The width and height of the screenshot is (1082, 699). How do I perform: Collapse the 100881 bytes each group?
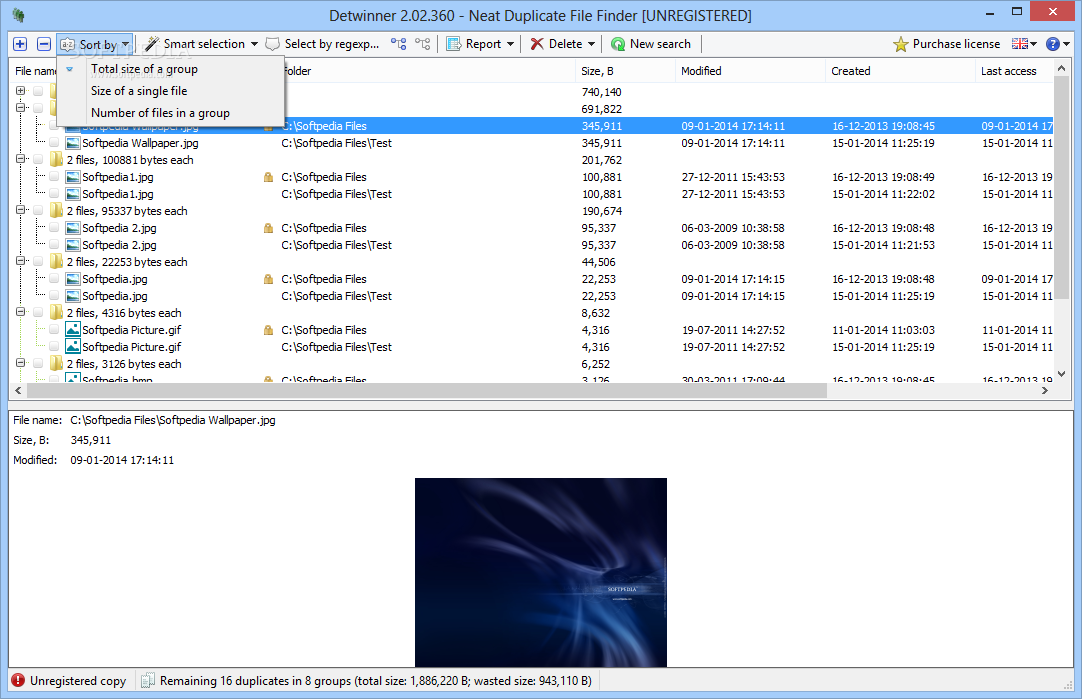click(21, 159)
